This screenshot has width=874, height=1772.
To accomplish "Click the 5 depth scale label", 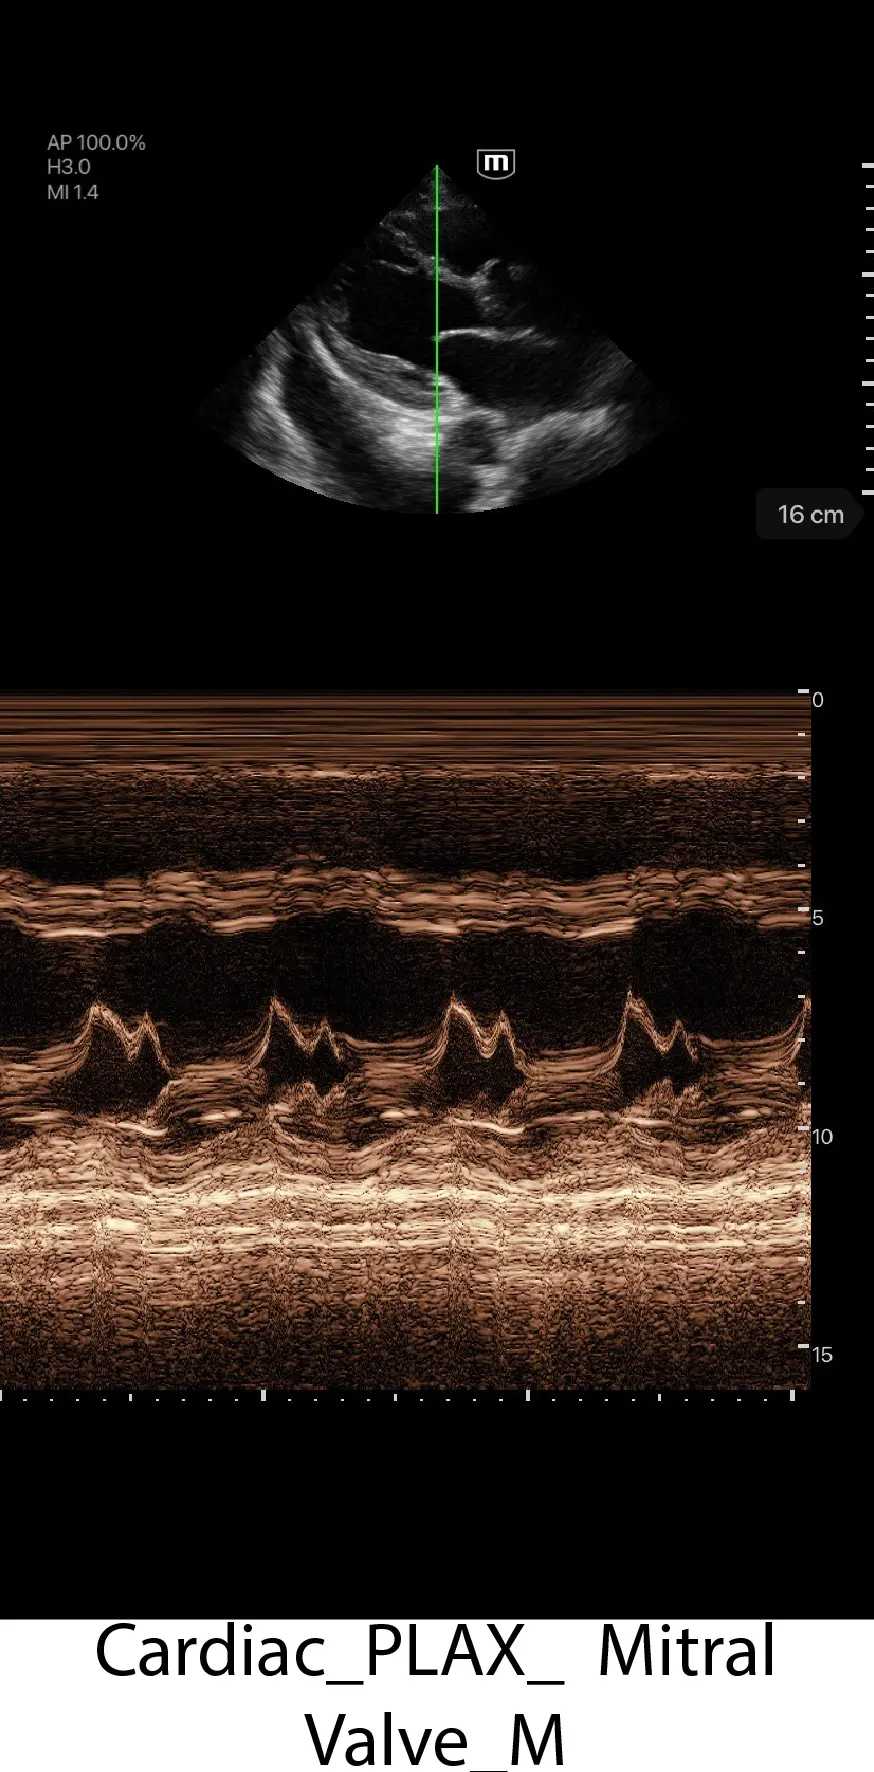I will pos(818,918).
